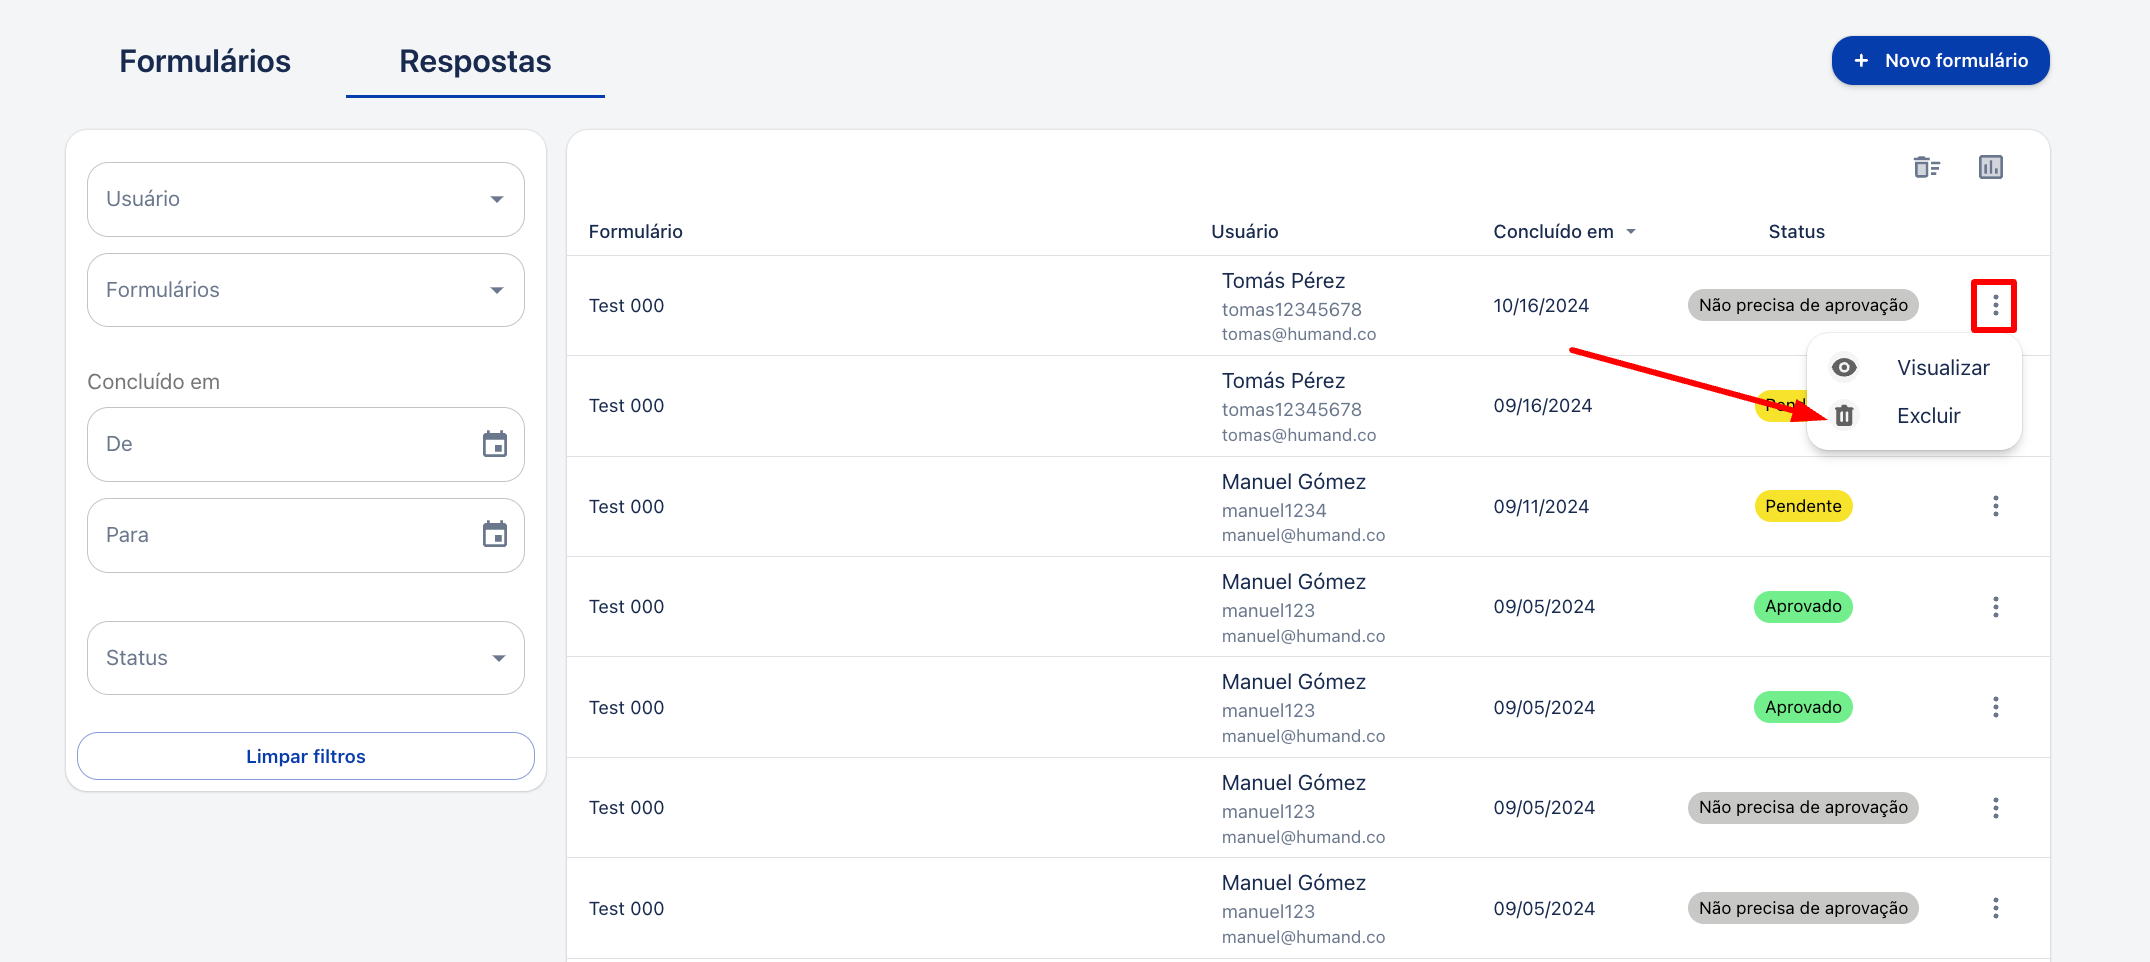2150x962 pixels.
Task: Select Visualizar from the context menu
Action: tap(1914, 368)
